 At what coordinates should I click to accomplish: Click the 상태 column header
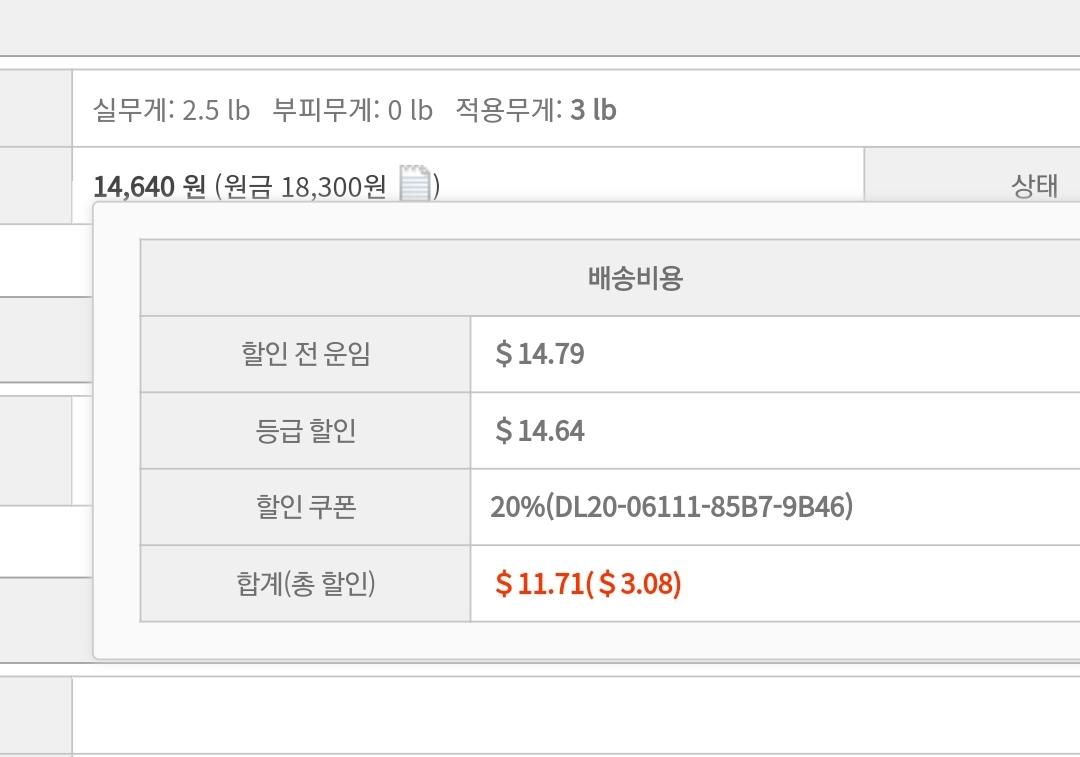pos(1034,186)
